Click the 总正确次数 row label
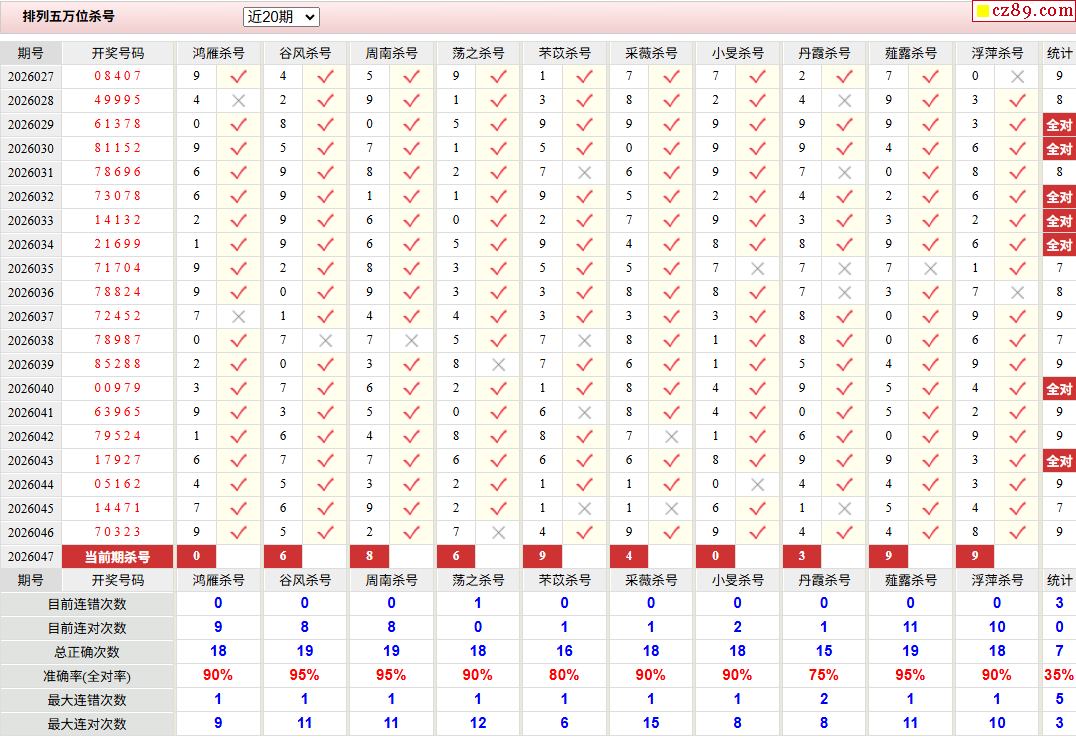This screenshot has width=1076, height=738. [x=87, y=653]
